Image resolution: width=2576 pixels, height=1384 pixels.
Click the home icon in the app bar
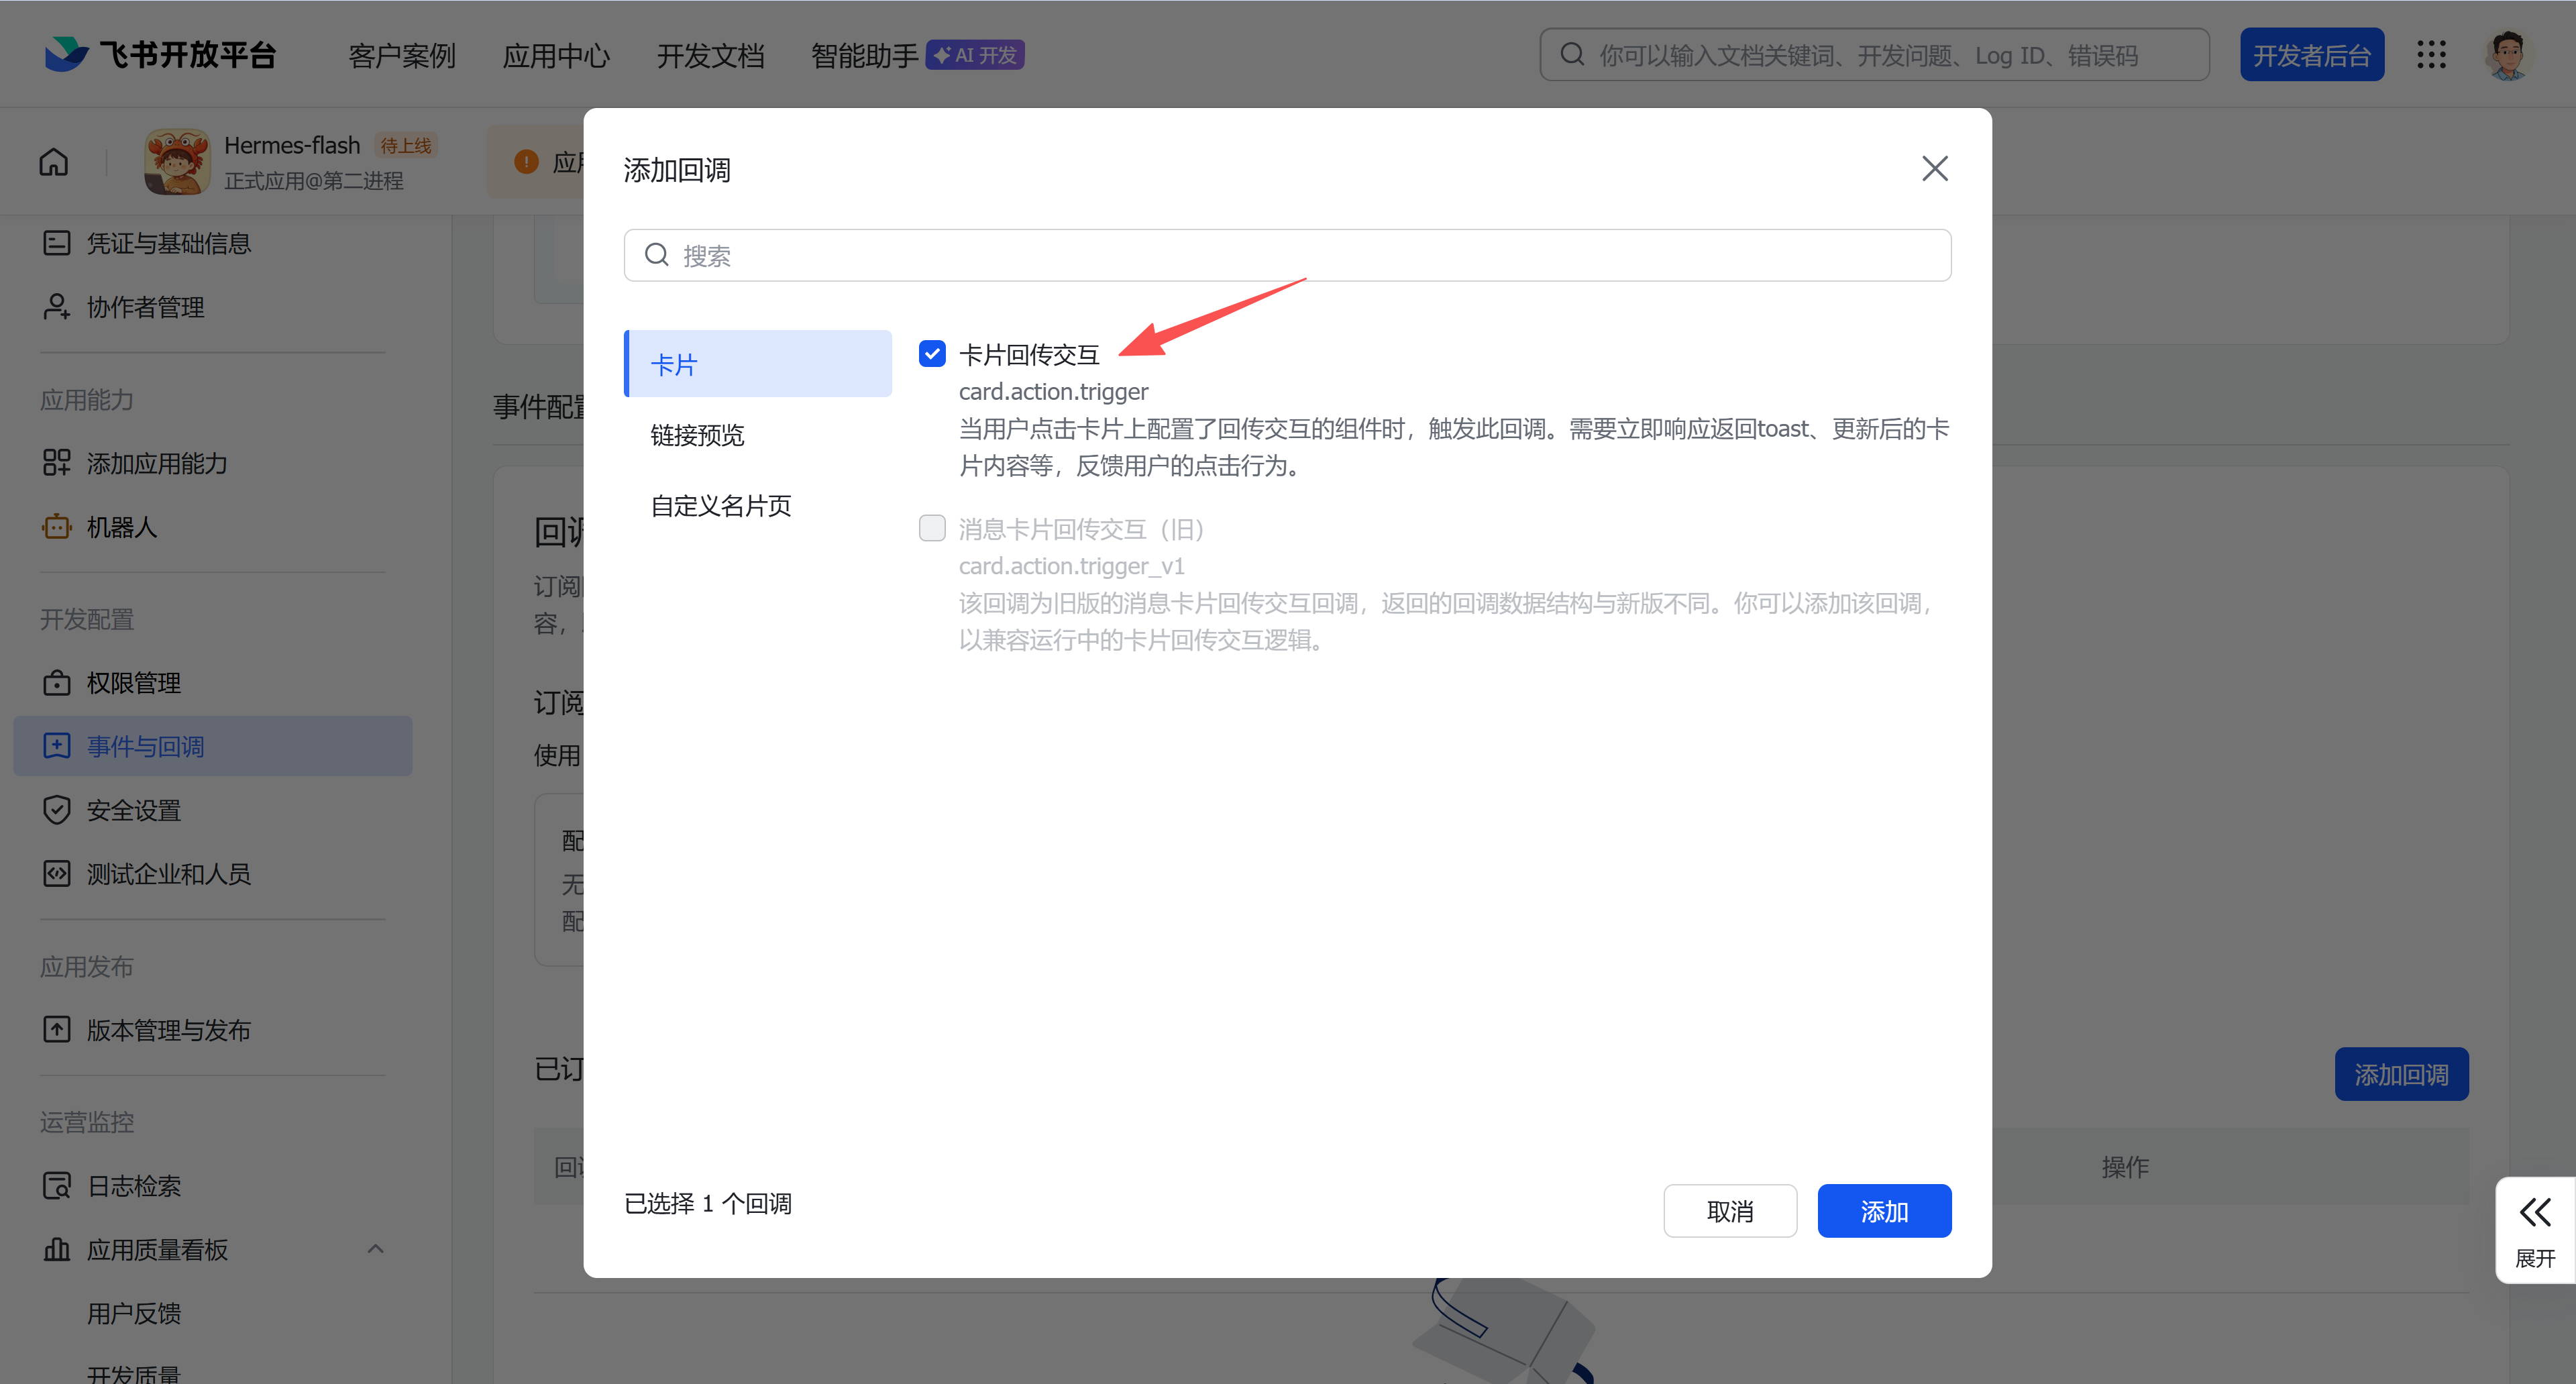tap(54, 161)
